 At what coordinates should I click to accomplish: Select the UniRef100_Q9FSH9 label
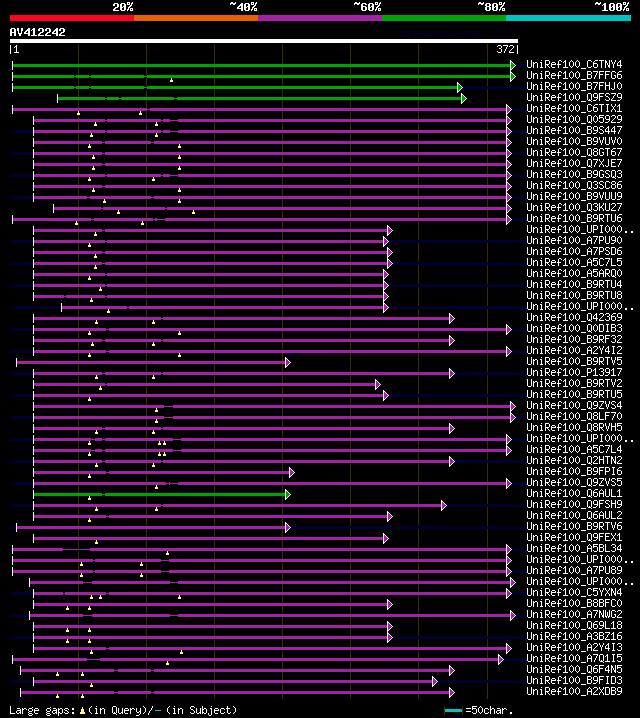pyautogui.click(x=574, y=504)
